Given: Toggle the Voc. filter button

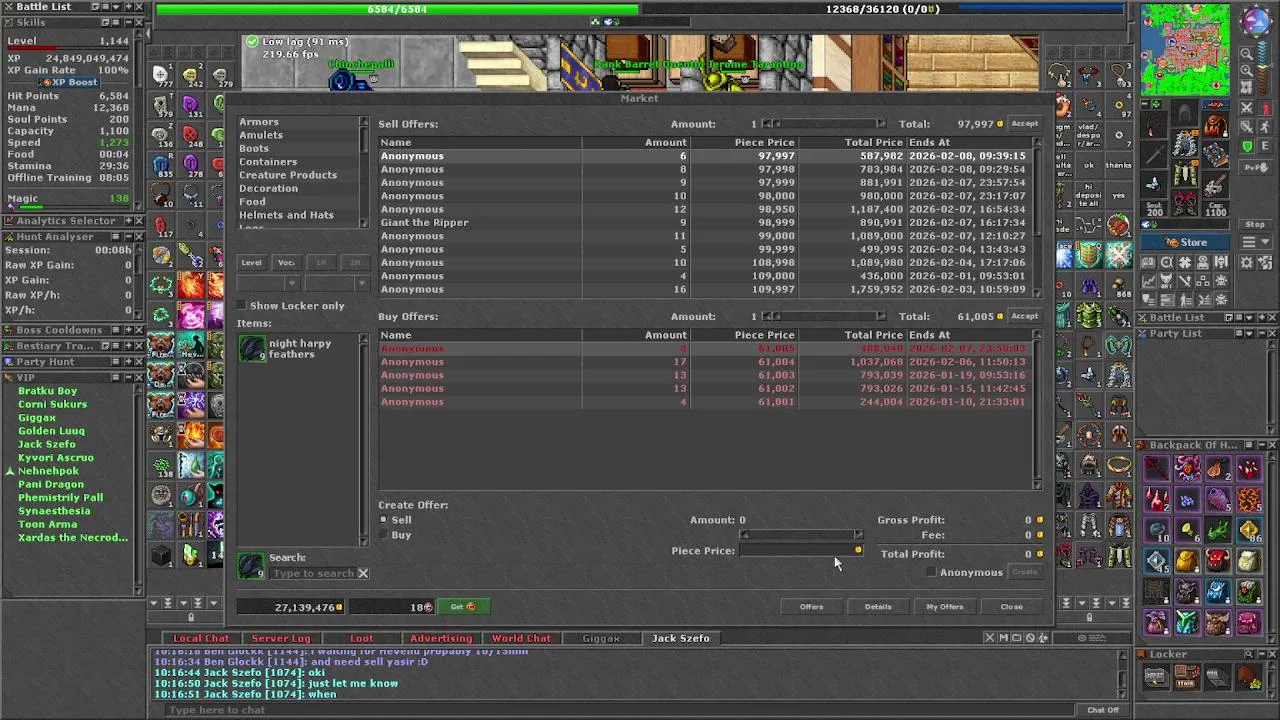Looking at the screenshot, I should [x=286, y=263].
